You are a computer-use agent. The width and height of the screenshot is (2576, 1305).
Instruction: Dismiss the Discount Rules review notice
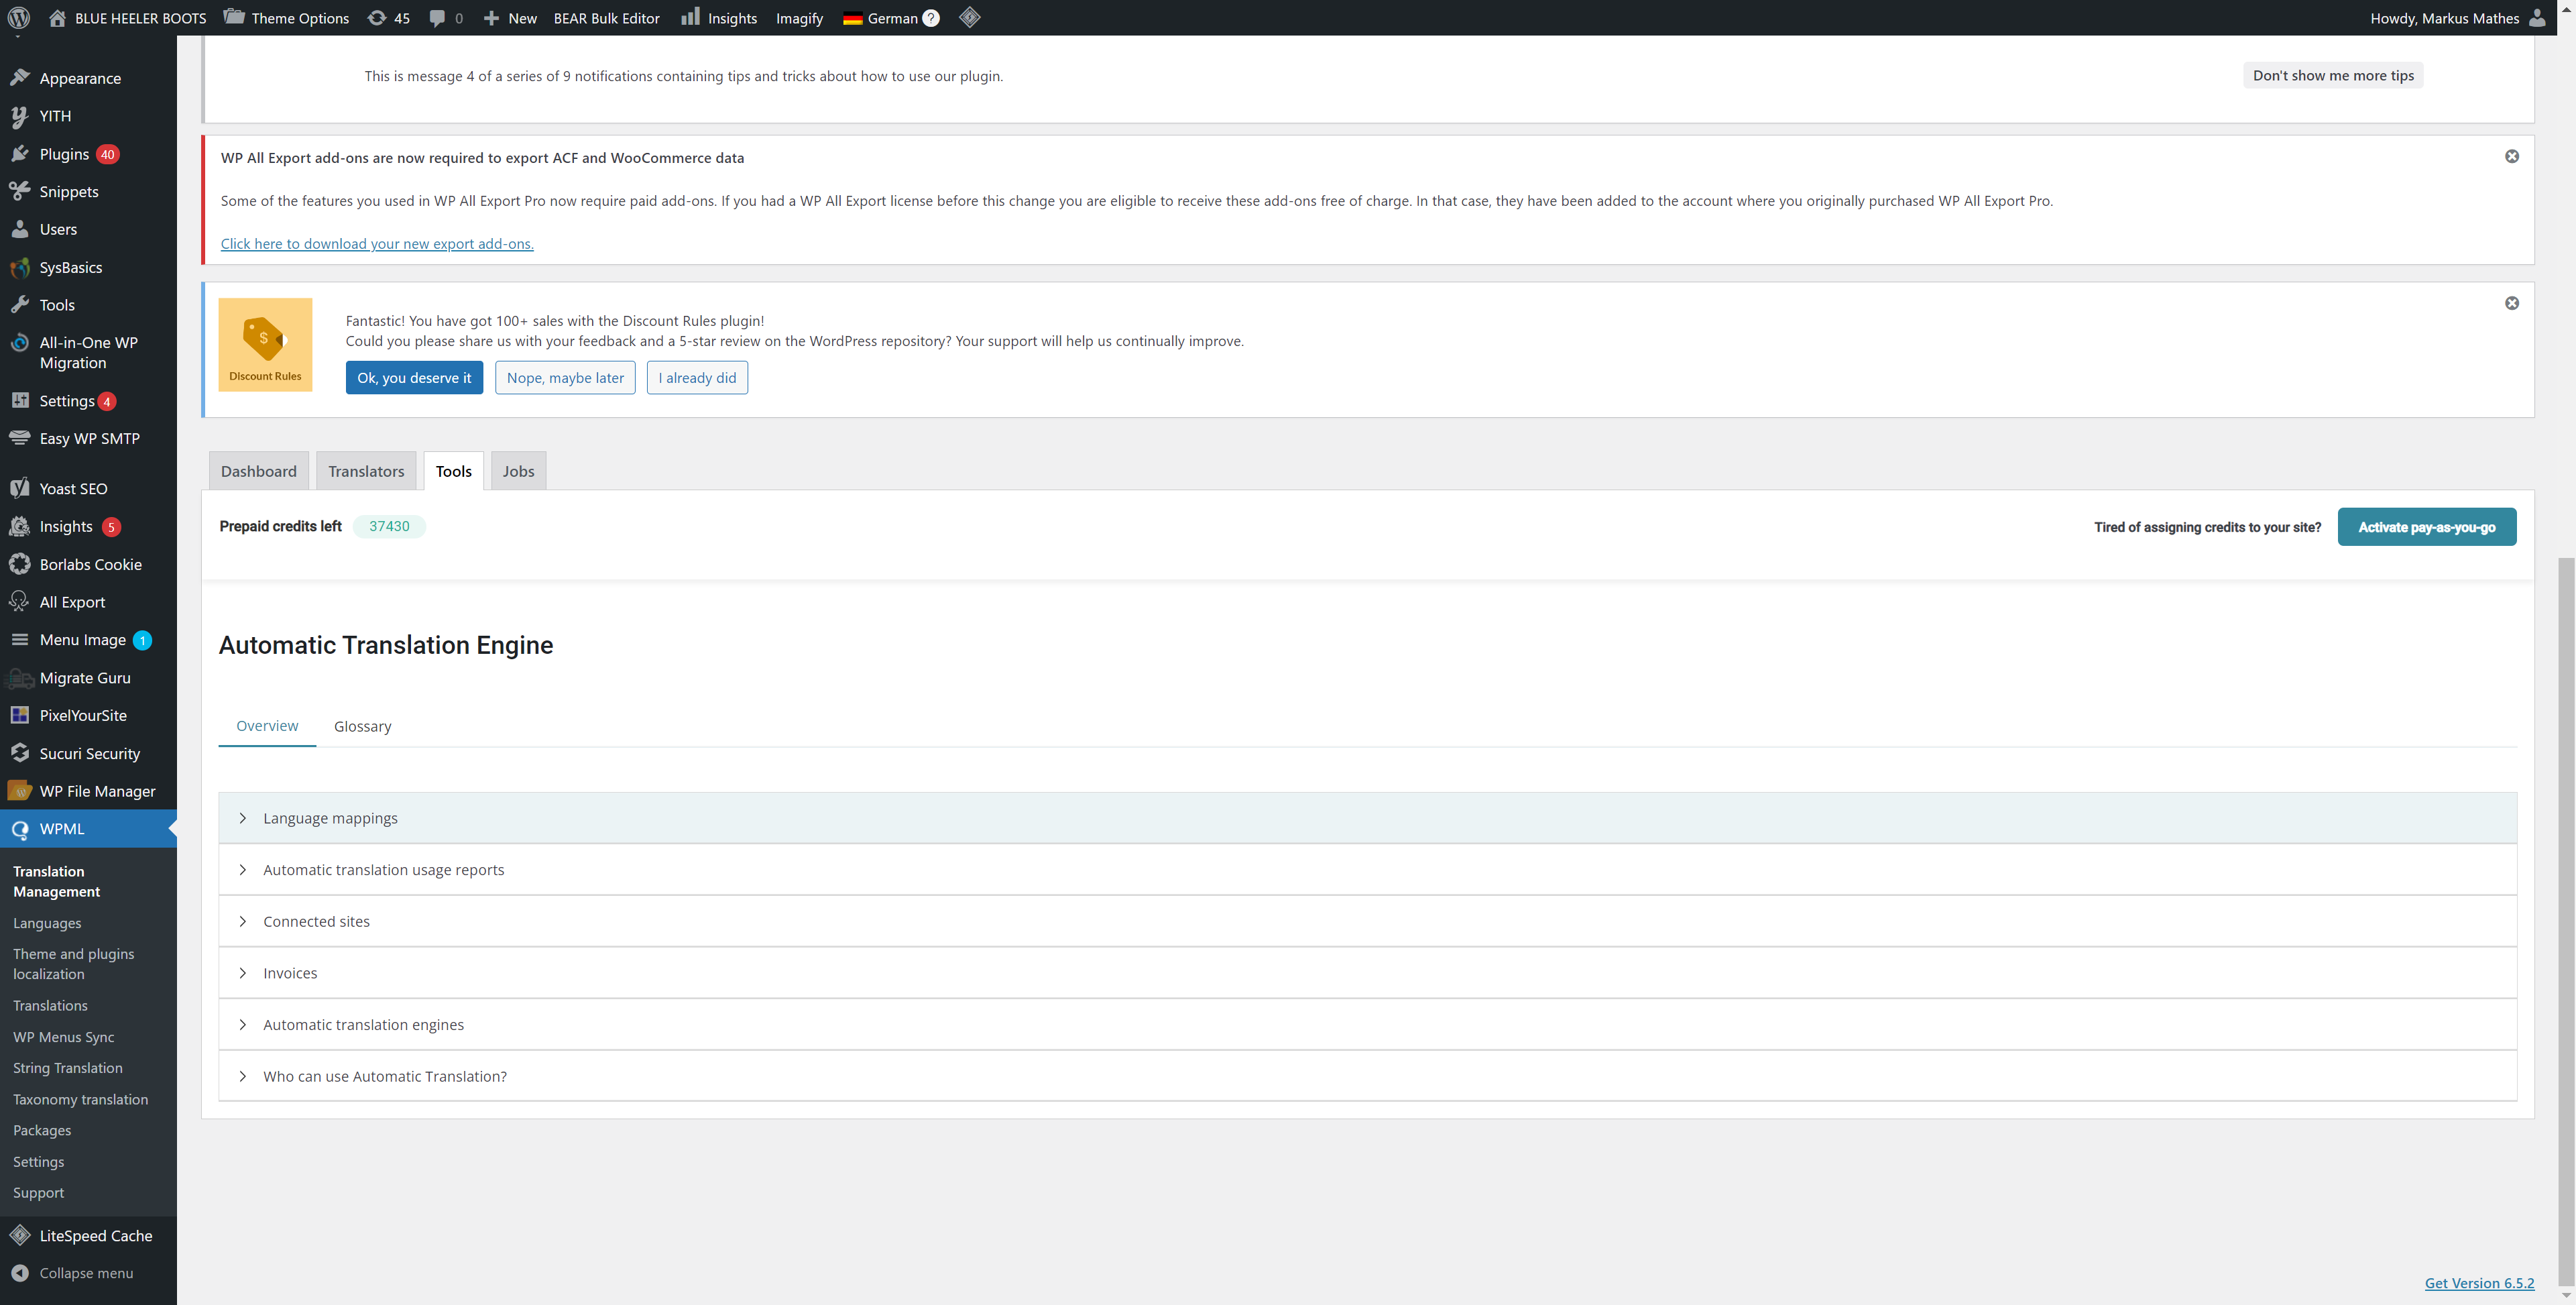pos(2511,304)
